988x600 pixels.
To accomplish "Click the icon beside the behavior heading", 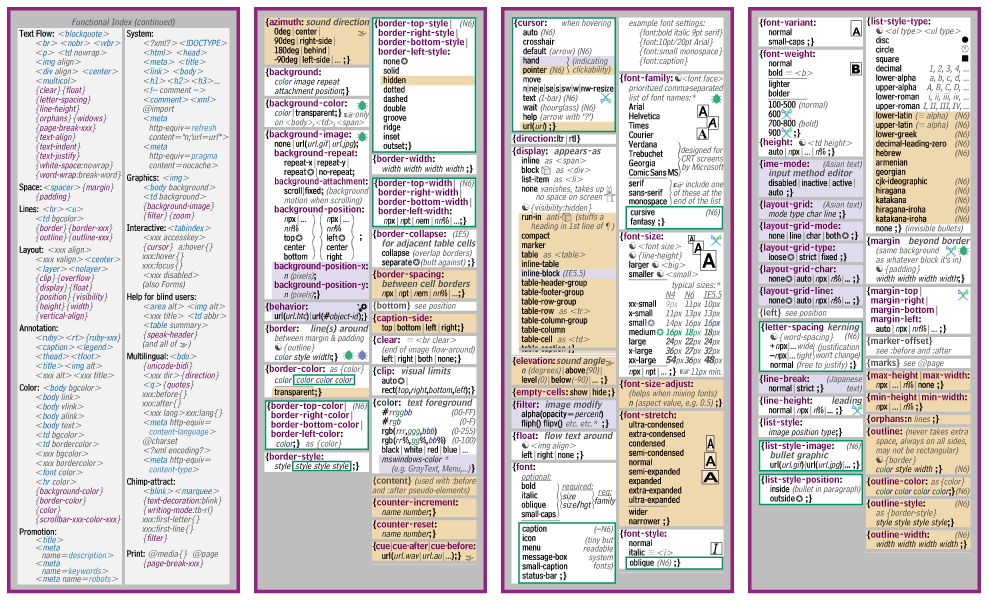I will tap(362, 308).
